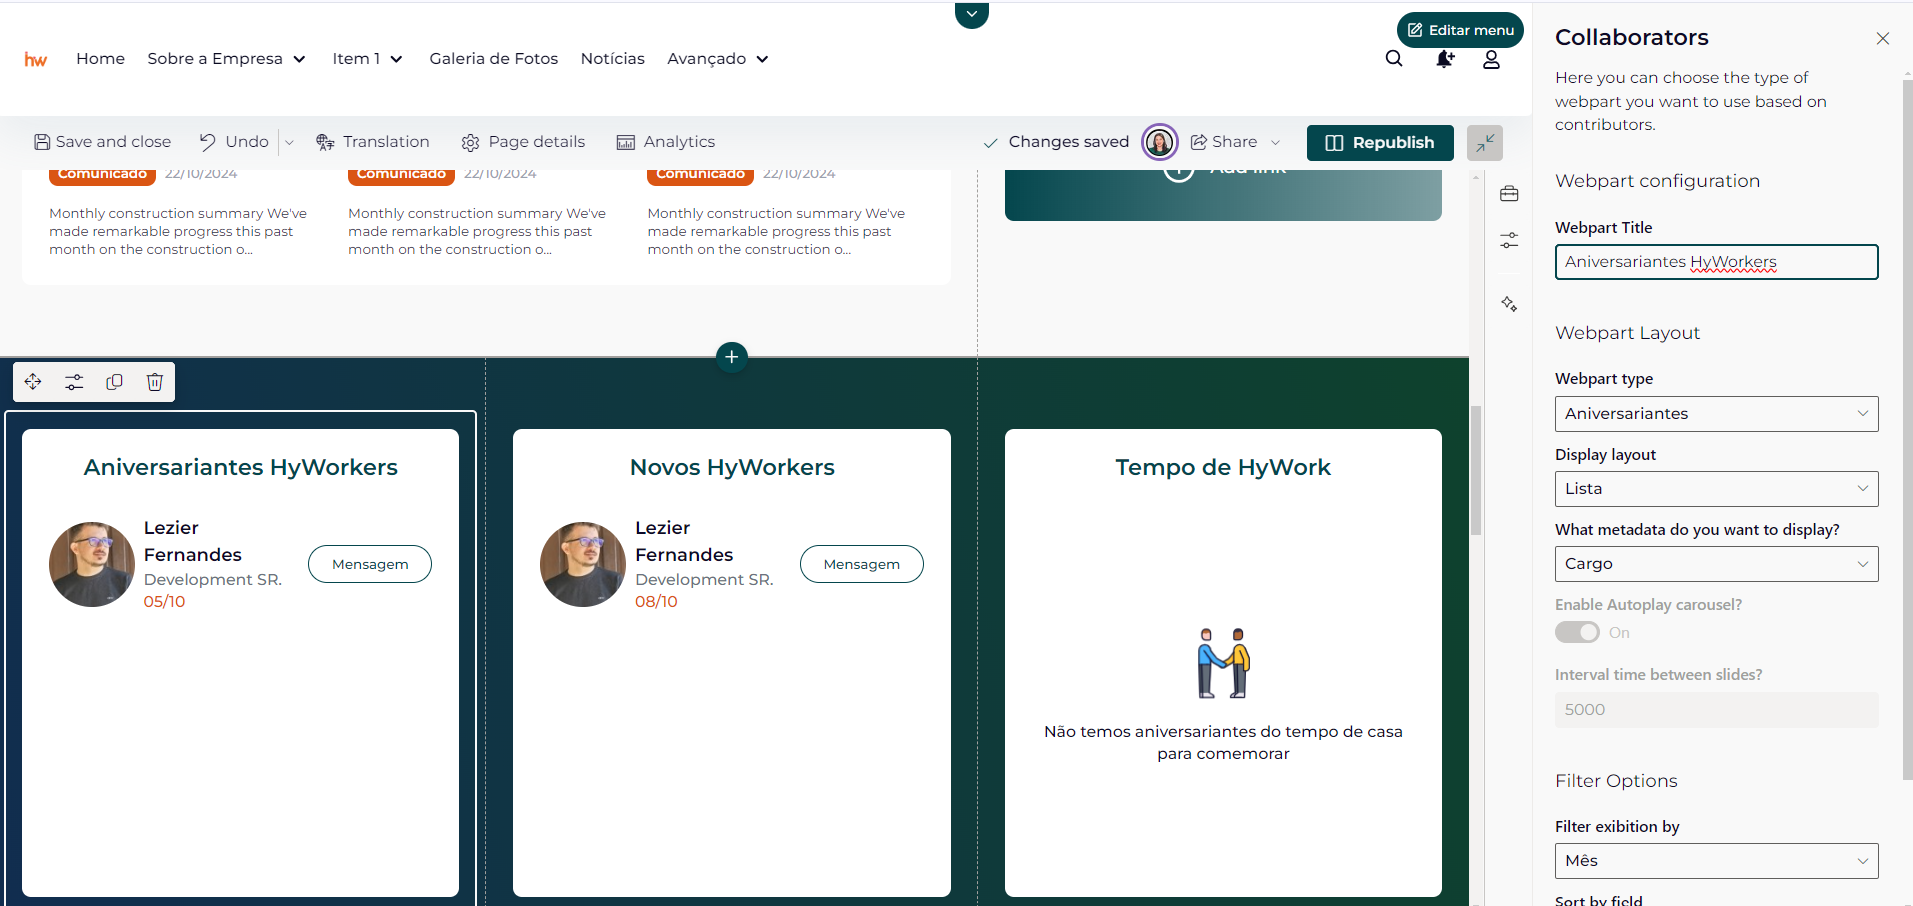Toggle Enable Autoplay carousel switch
Viewport: 1913px width, 906px height.
[x=1577, y=633]
